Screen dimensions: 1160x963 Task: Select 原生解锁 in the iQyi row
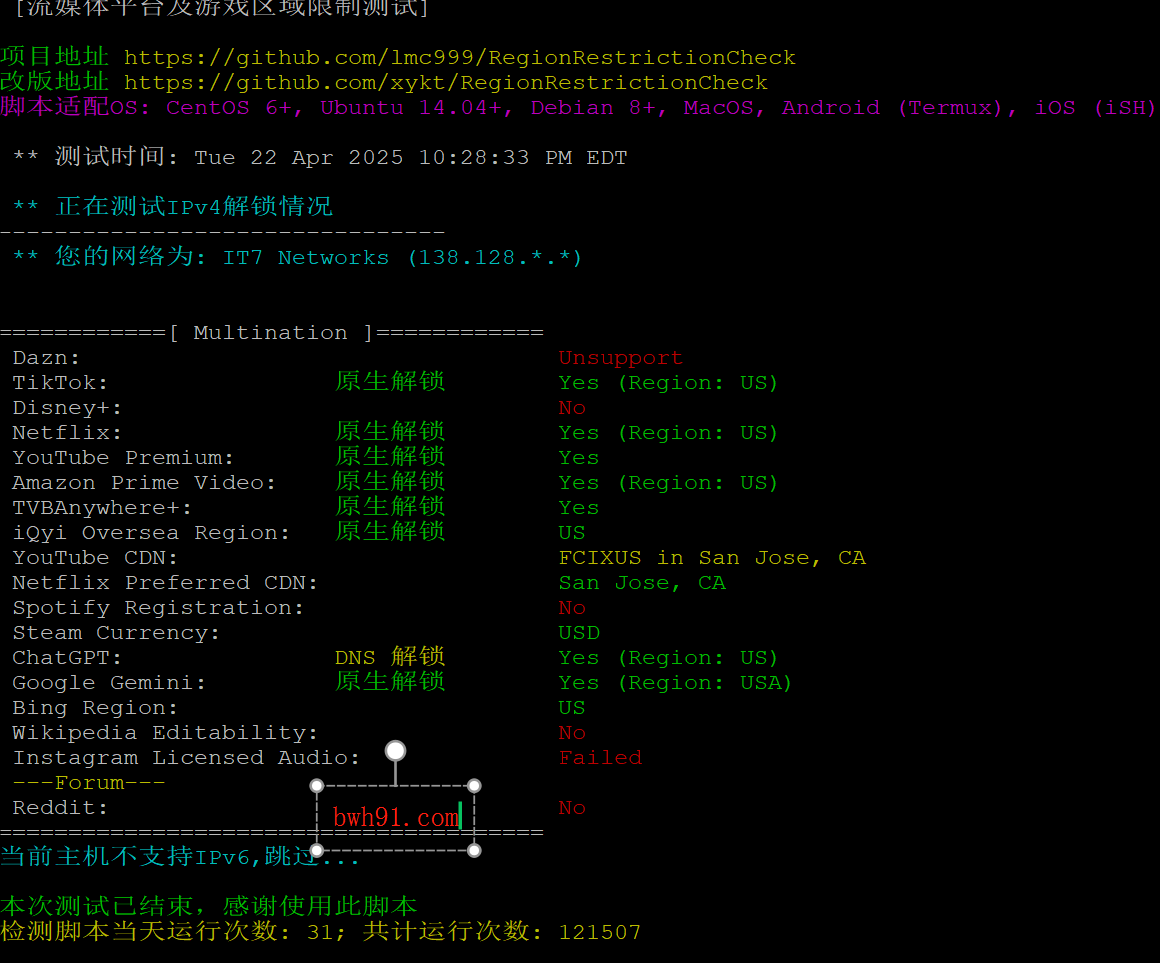pos(390,532)
